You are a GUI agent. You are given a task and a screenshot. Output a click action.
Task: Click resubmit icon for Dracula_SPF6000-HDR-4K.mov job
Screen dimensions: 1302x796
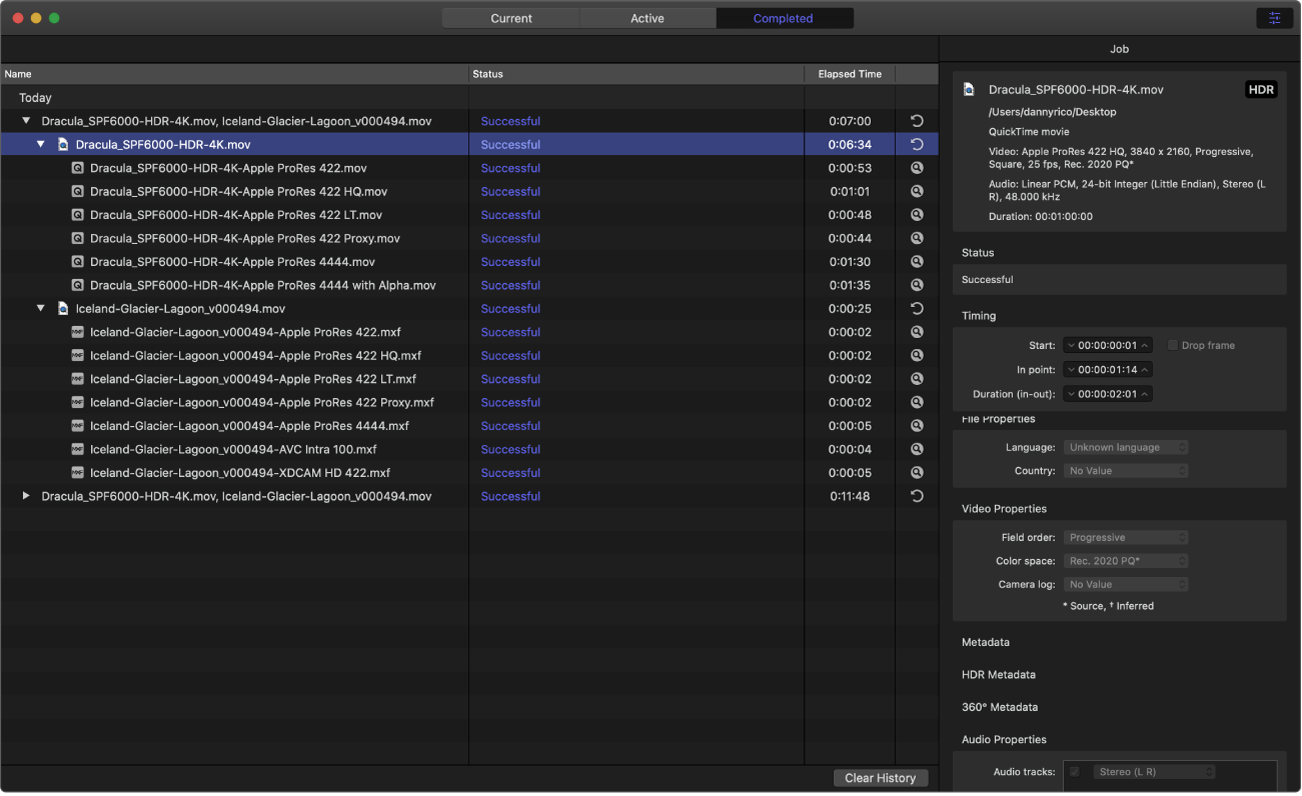[916, 145]
